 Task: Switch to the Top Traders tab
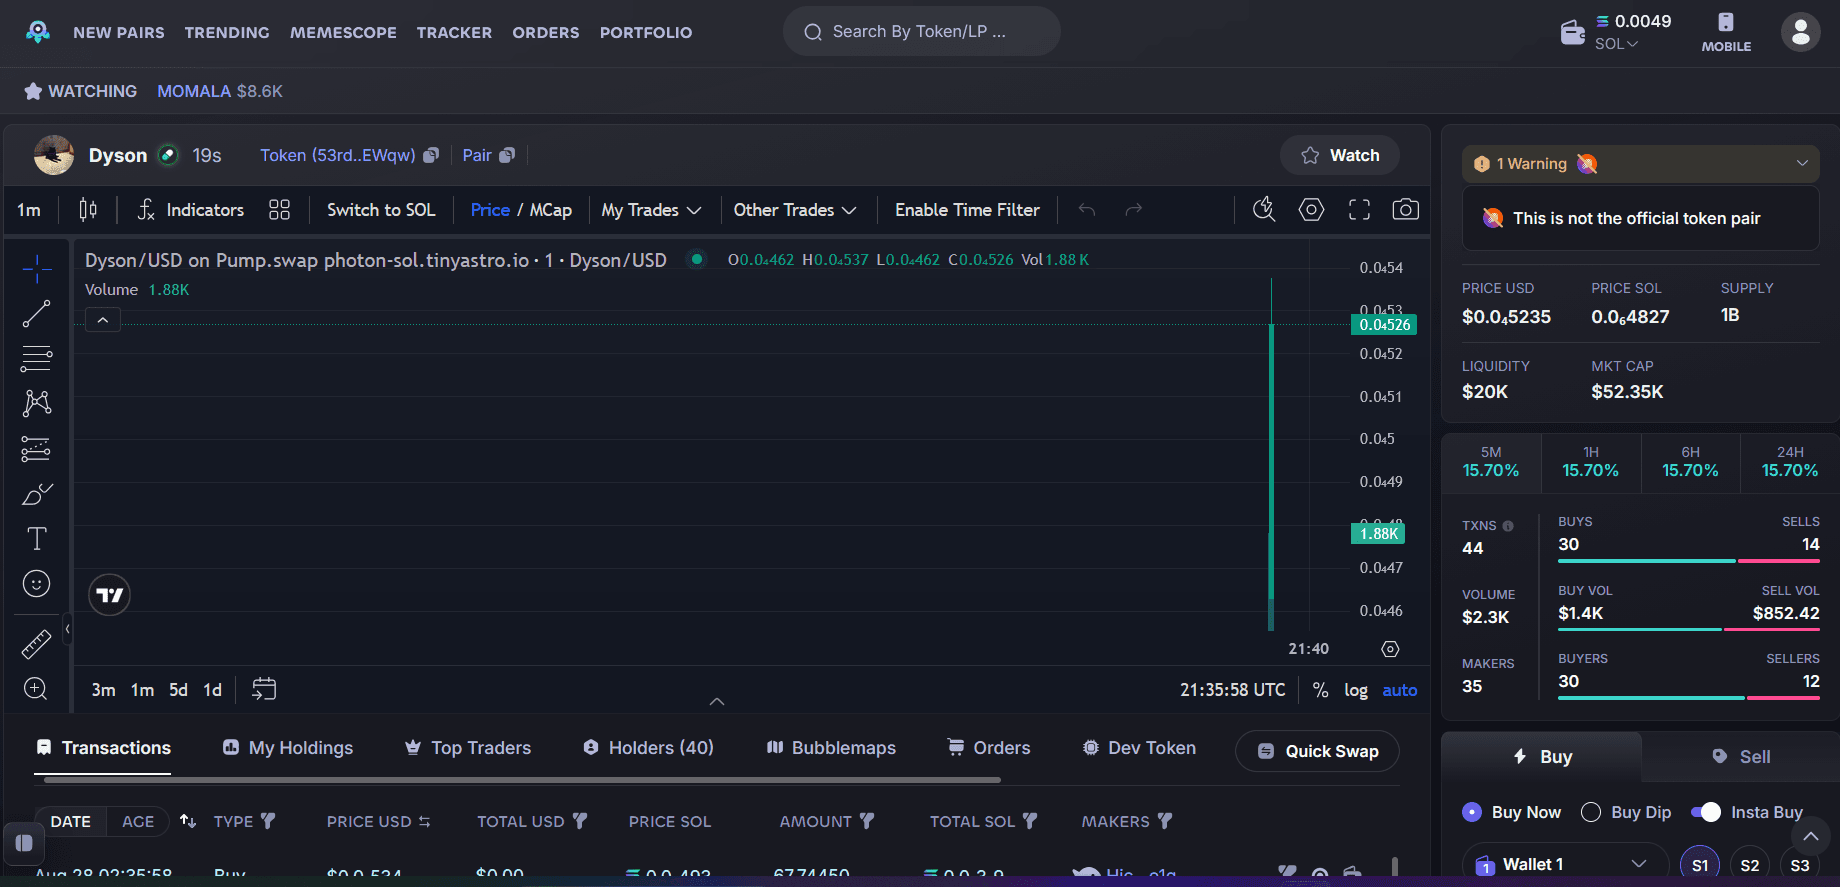467,748
